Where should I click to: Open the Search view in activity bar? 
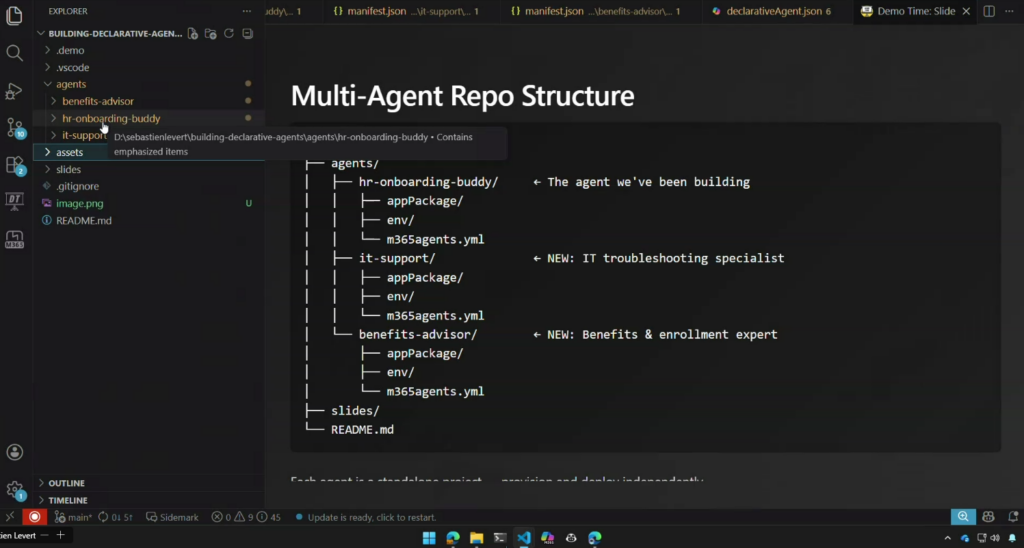point(14,53)
